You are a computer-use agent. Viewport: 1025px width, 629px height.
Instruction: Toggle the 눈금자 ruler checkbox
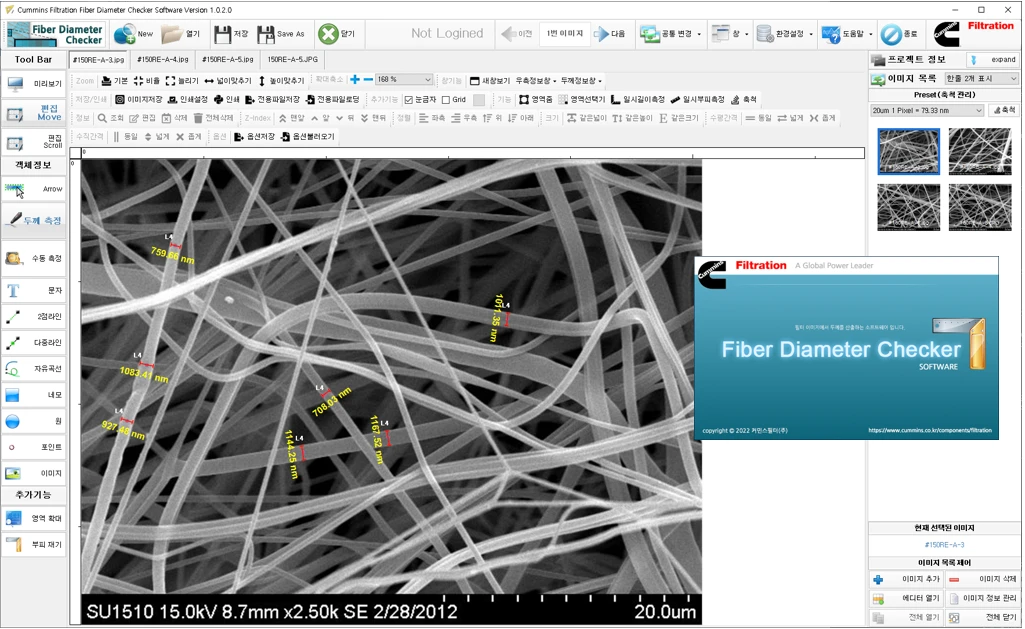point(420,99)
